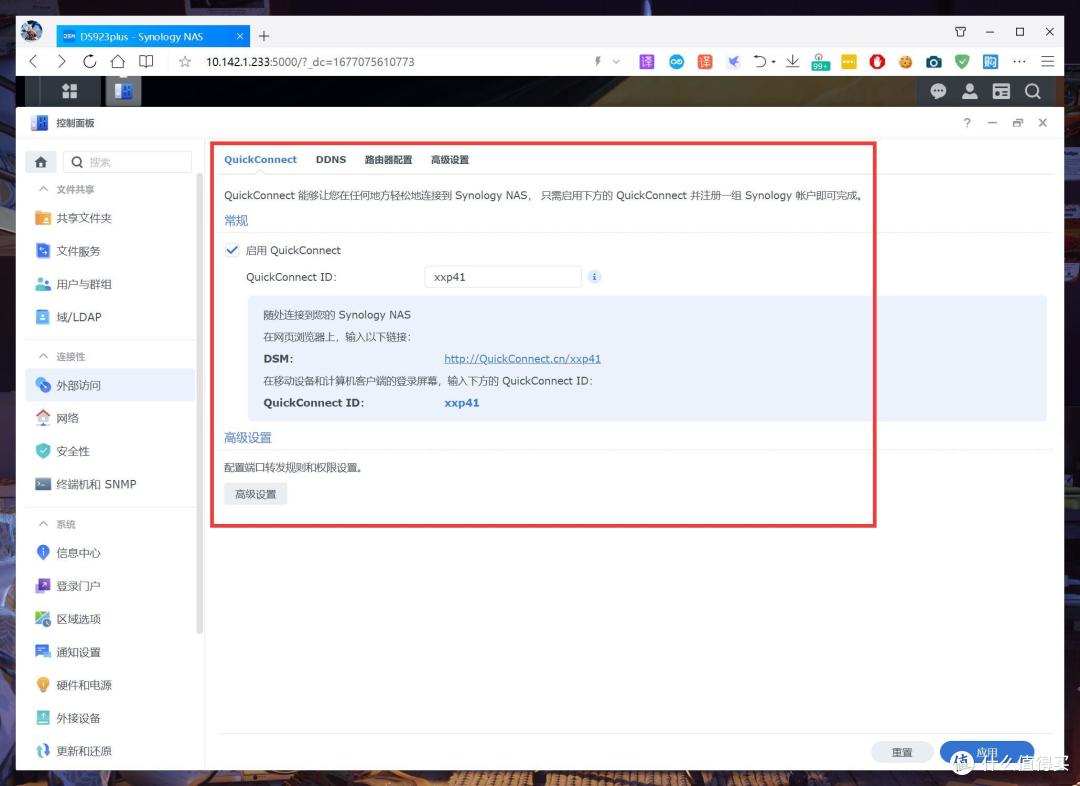Click the QuickConnect ID info icon

tap(594, 277)
